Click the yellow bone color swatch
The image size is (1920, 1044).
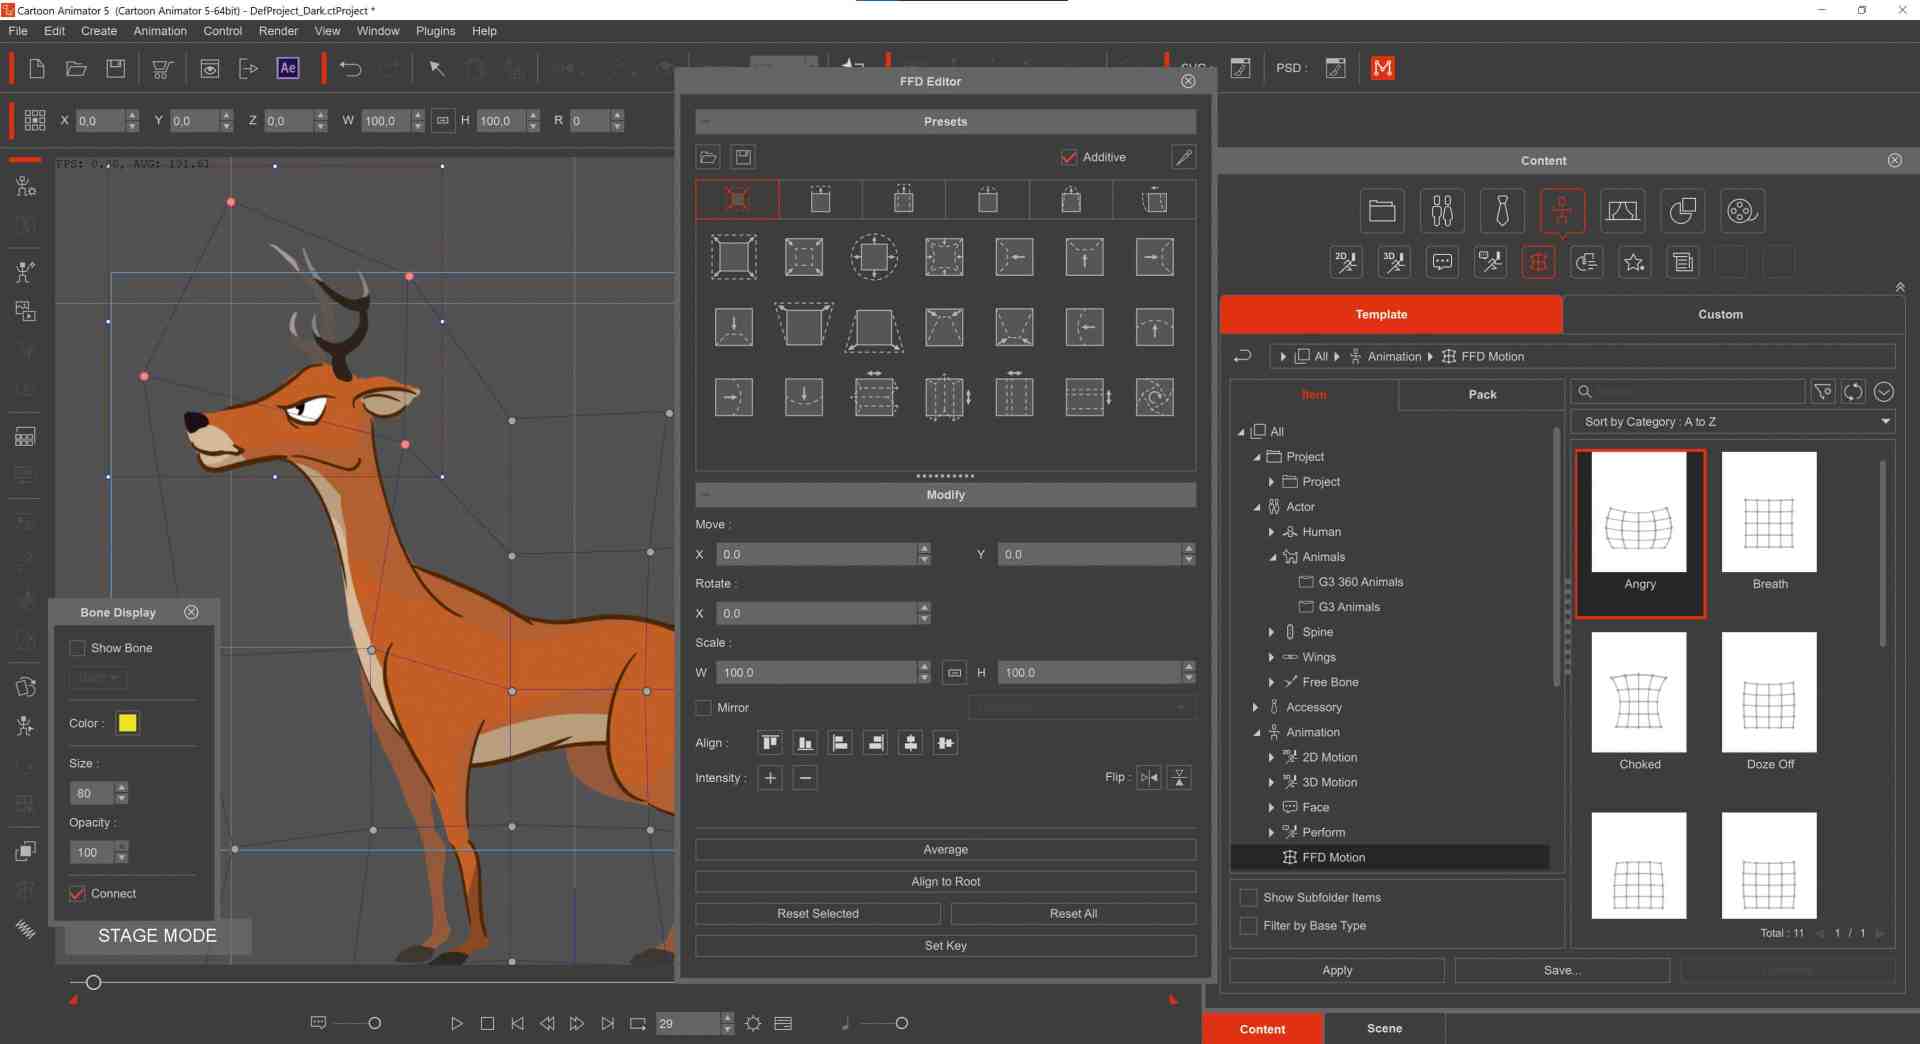tap(127, 723)
